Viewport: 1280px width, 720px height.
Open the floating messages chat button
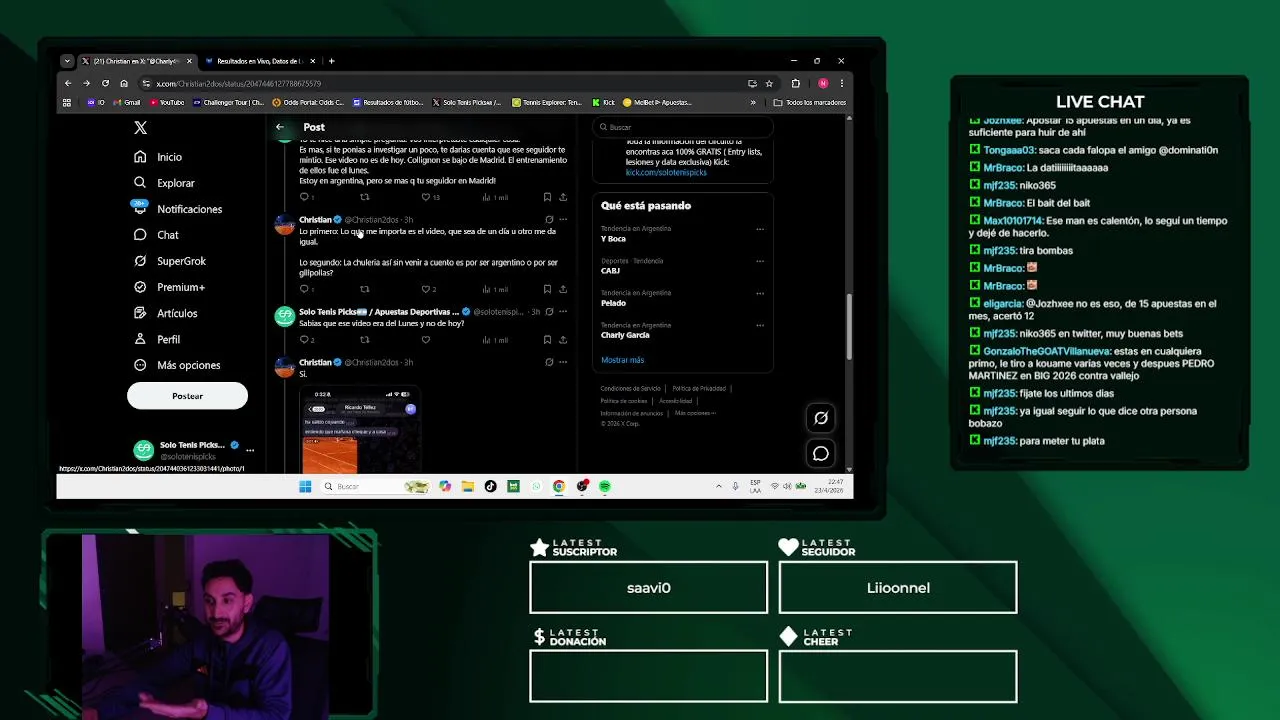[x=821, y=454]
